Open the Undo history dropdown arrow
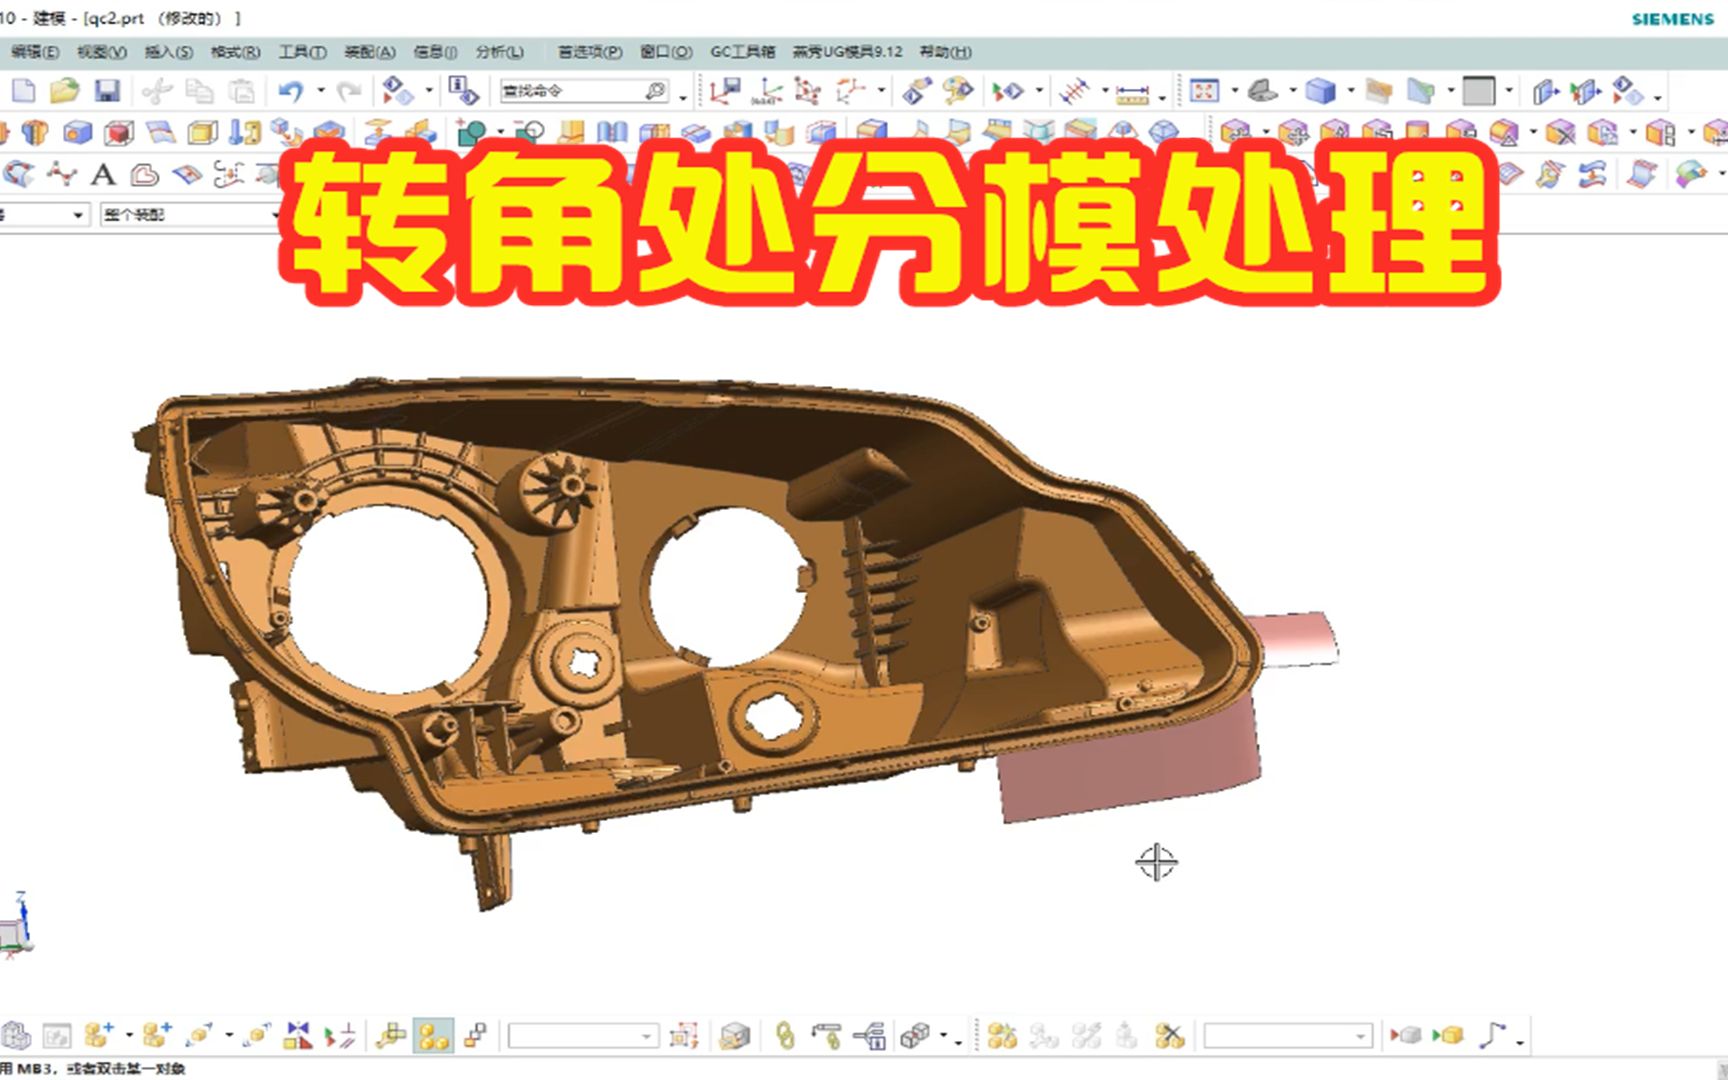Screen dimensions: 1728x1080 (x=321, y=91)
